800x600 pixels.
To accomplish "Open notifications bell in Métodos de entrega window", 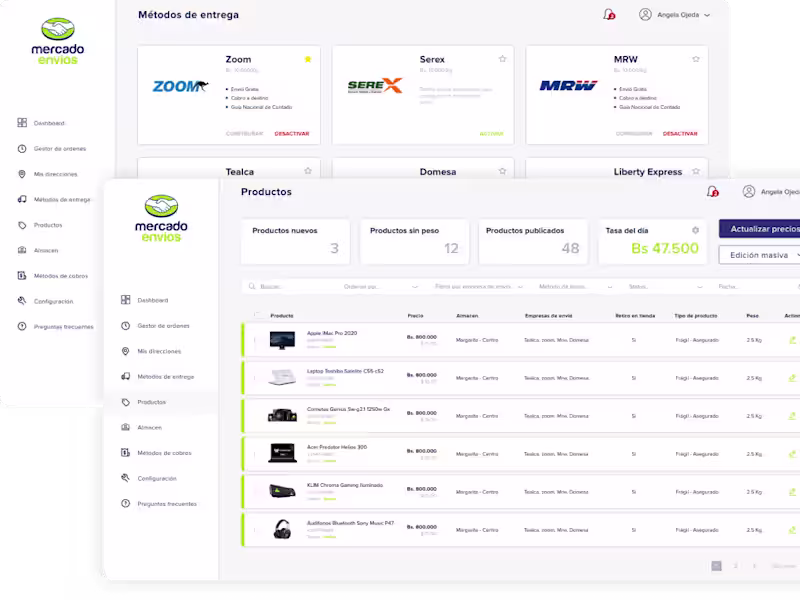I will tap(609, 15).
